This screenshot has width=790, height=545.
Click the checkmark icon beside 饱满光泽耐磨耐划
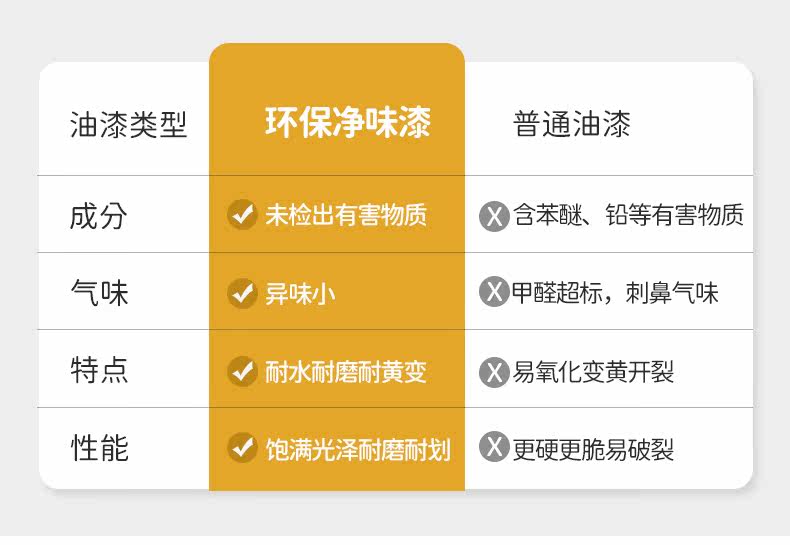[x=242, y=448]
